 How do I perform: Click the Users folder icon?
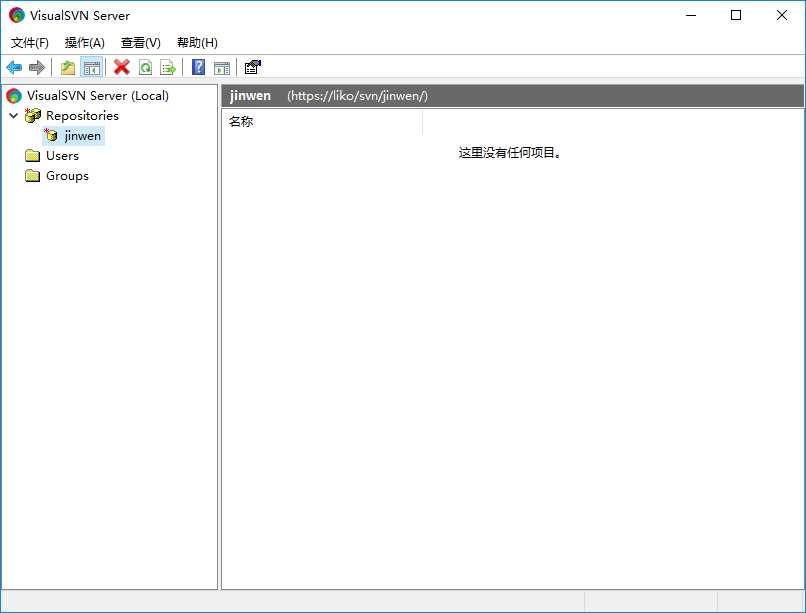(x=32, y=156)
